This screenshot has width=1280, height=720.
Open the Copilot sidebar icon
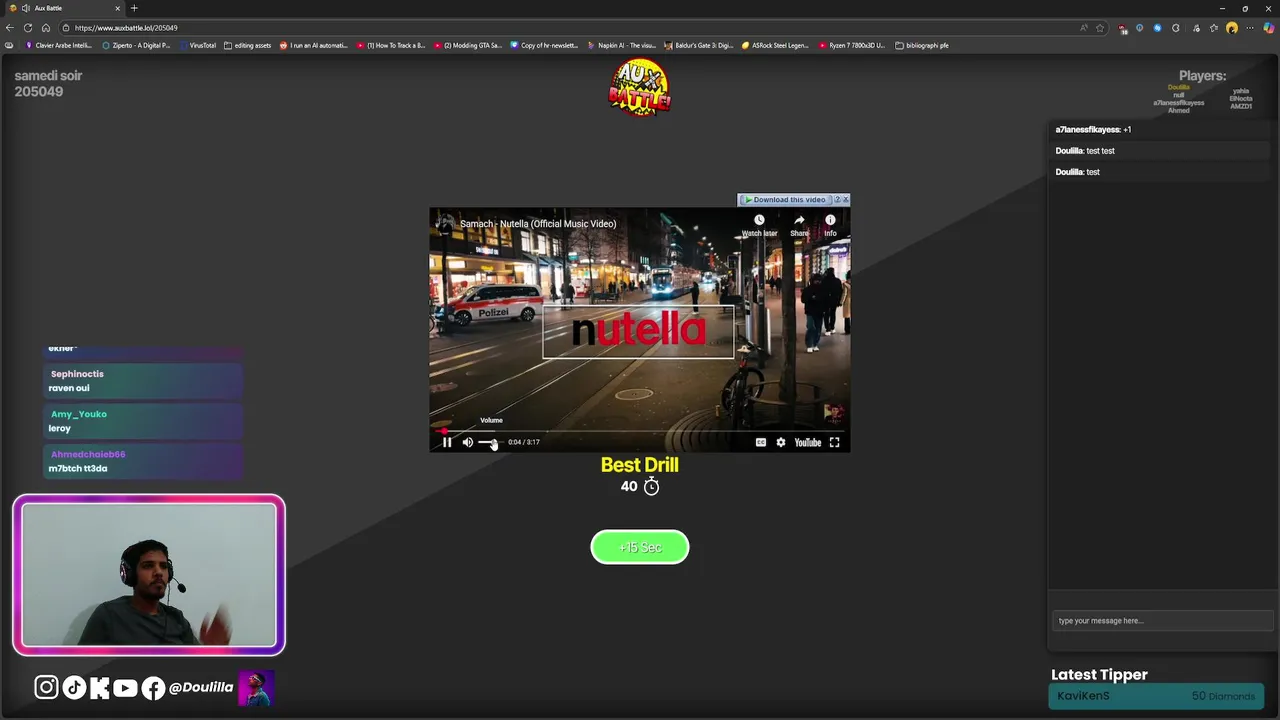tap(1269, 28)
